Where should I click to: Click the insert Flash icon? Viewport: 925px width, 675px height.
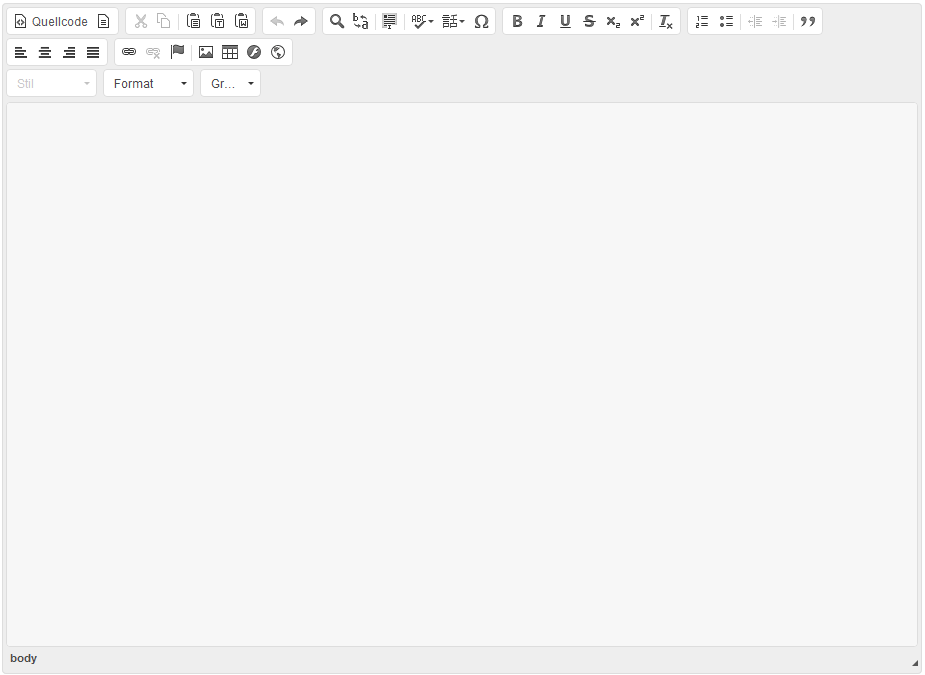[254, 53]
